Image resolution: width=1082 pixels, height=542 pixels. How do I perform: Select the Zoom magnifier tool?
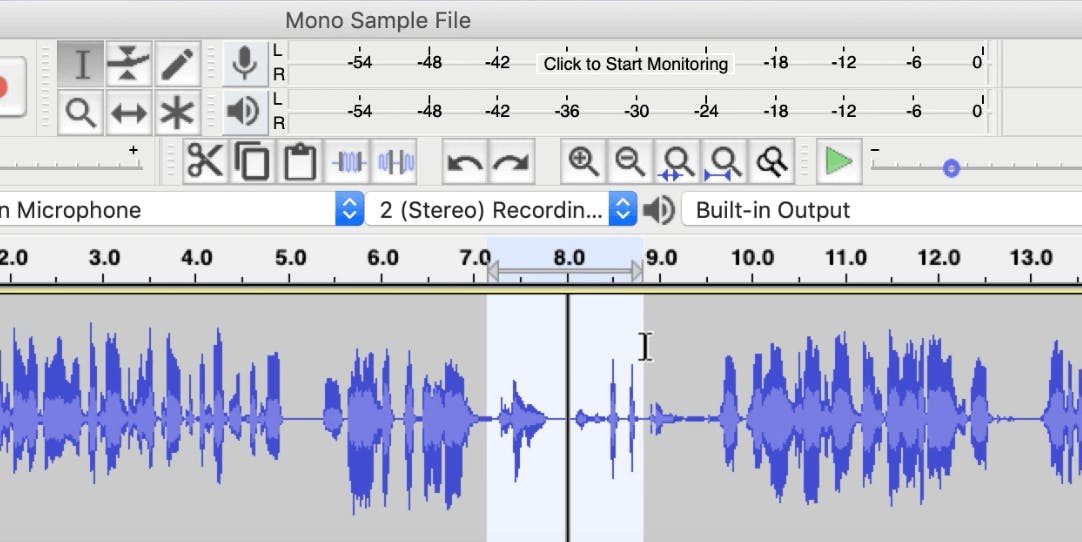point(82,113)
